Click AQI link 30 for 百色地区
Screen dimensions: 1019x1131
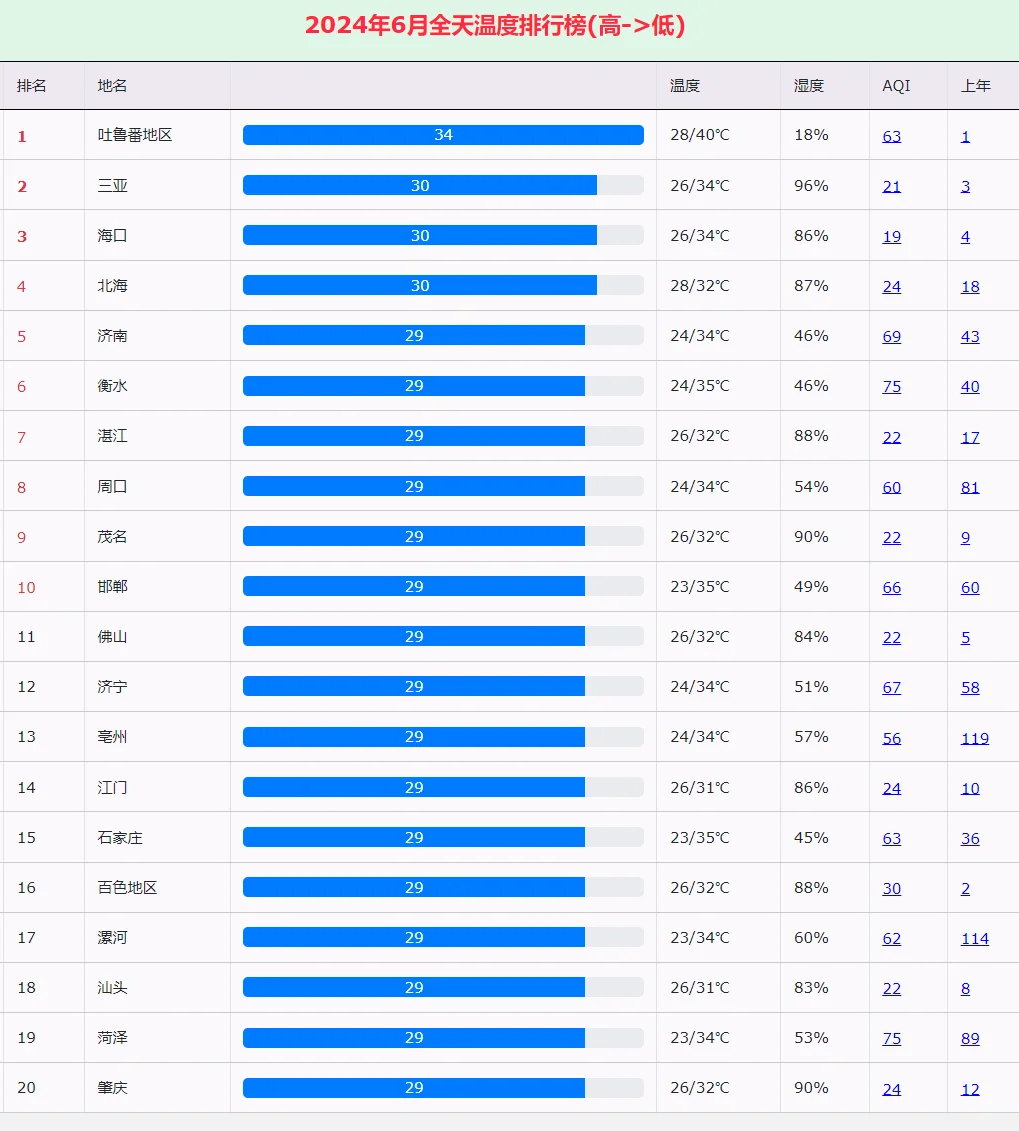click(x=891, y=889)
